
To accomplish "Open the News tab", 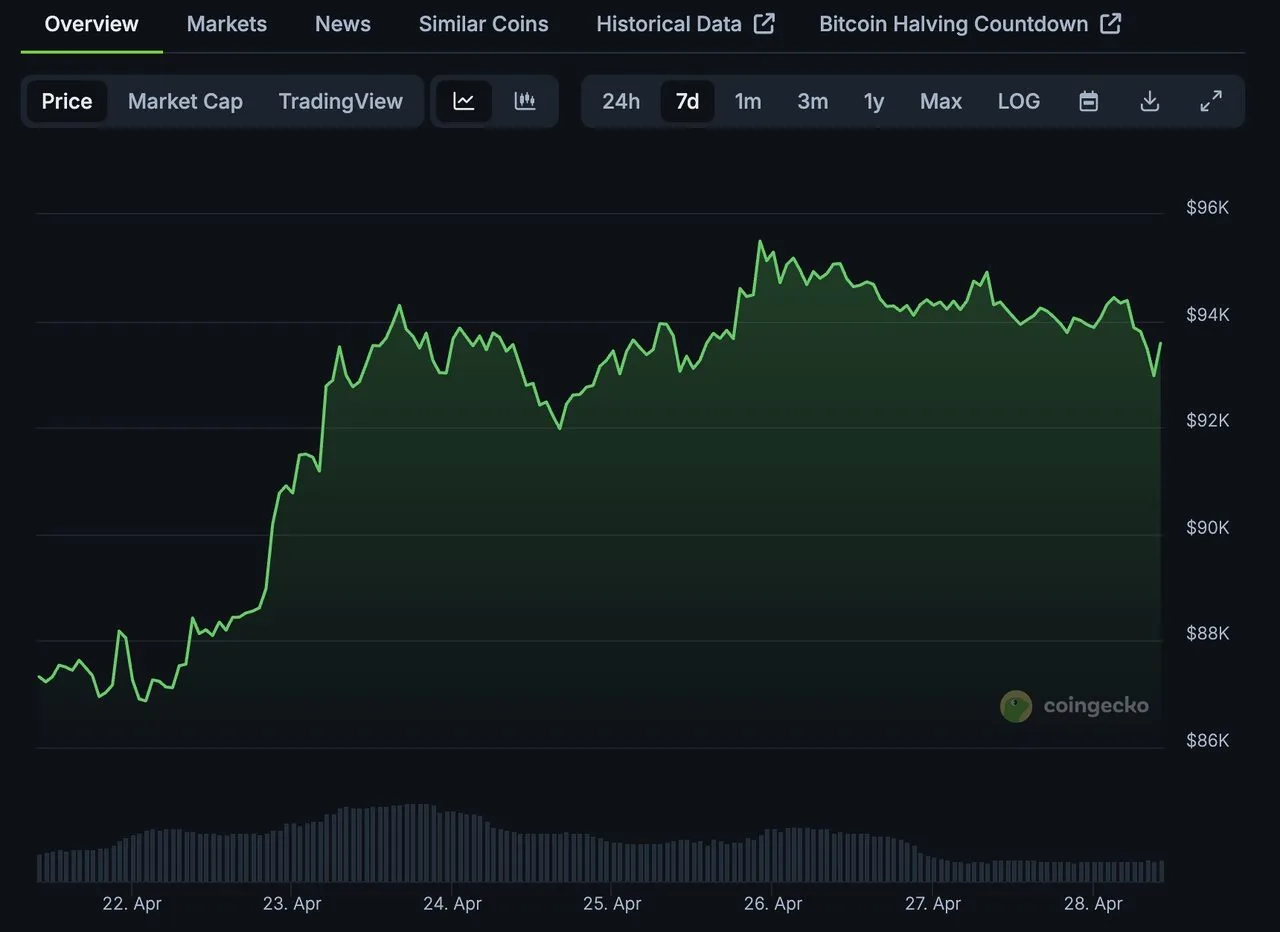I will coord(343,24).
